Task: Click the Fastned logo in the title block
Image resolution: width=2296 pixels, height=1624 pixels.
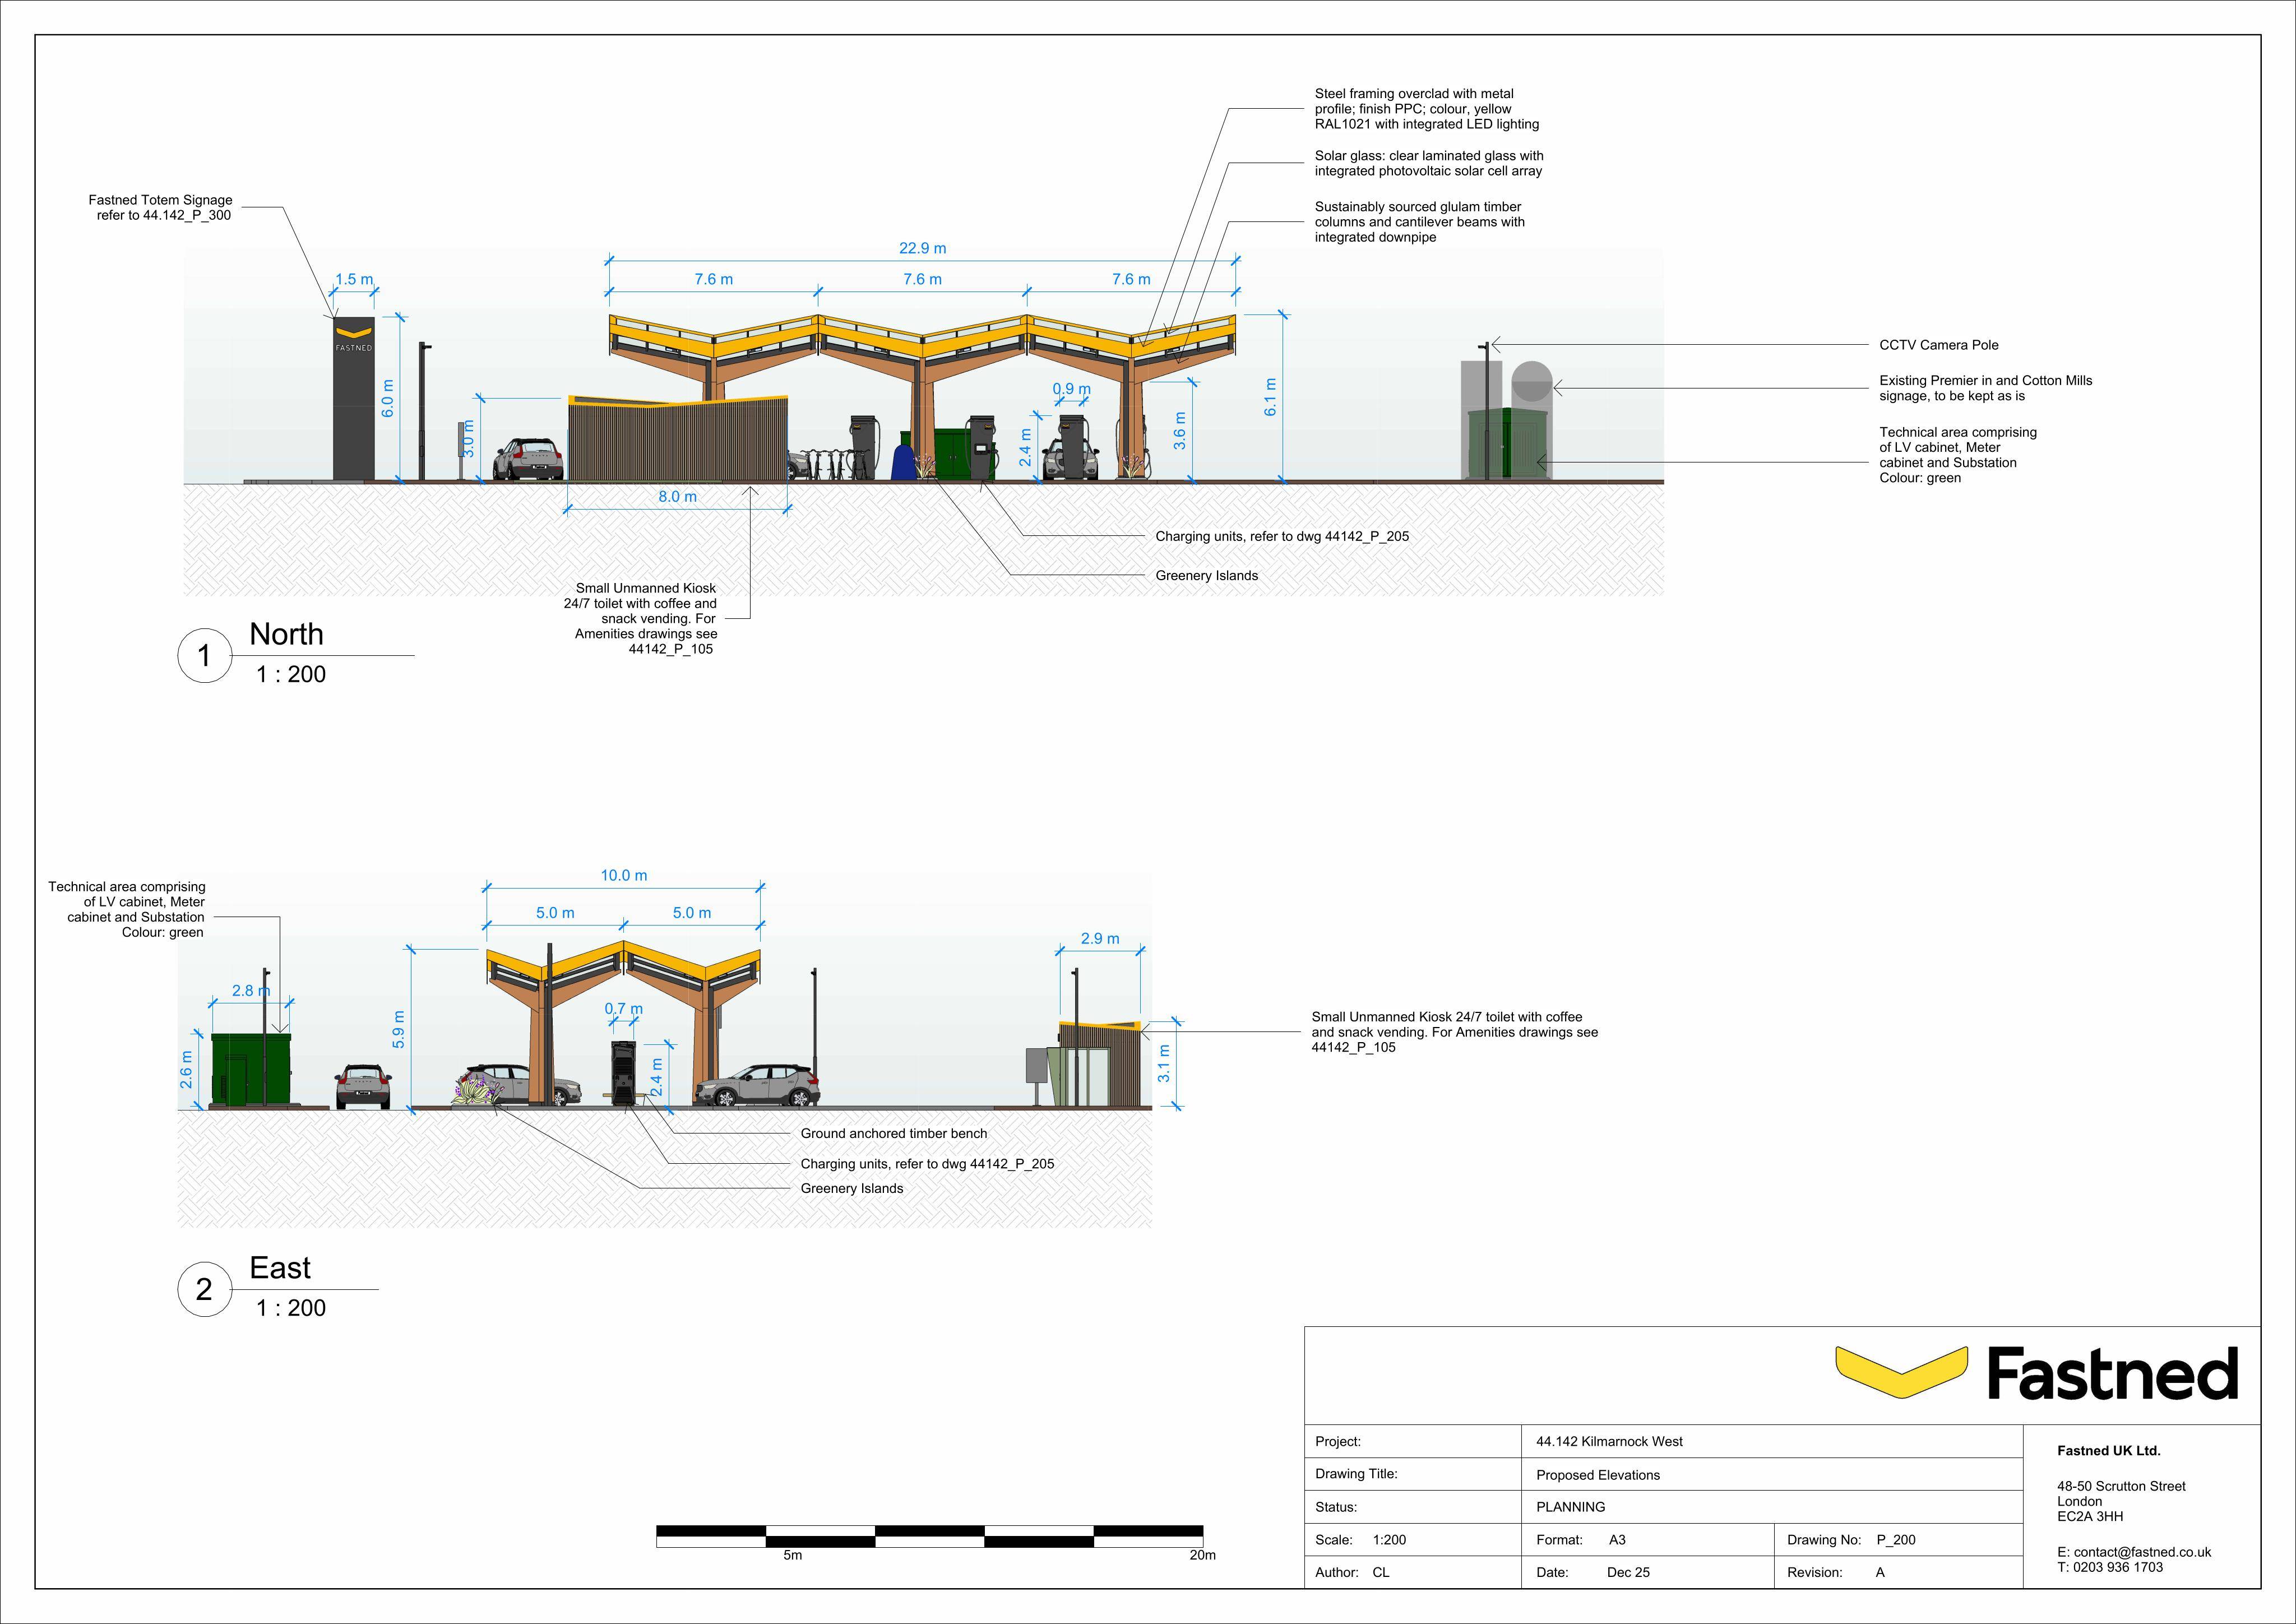Action: pyautogui.click(x=2036, y=1372)
